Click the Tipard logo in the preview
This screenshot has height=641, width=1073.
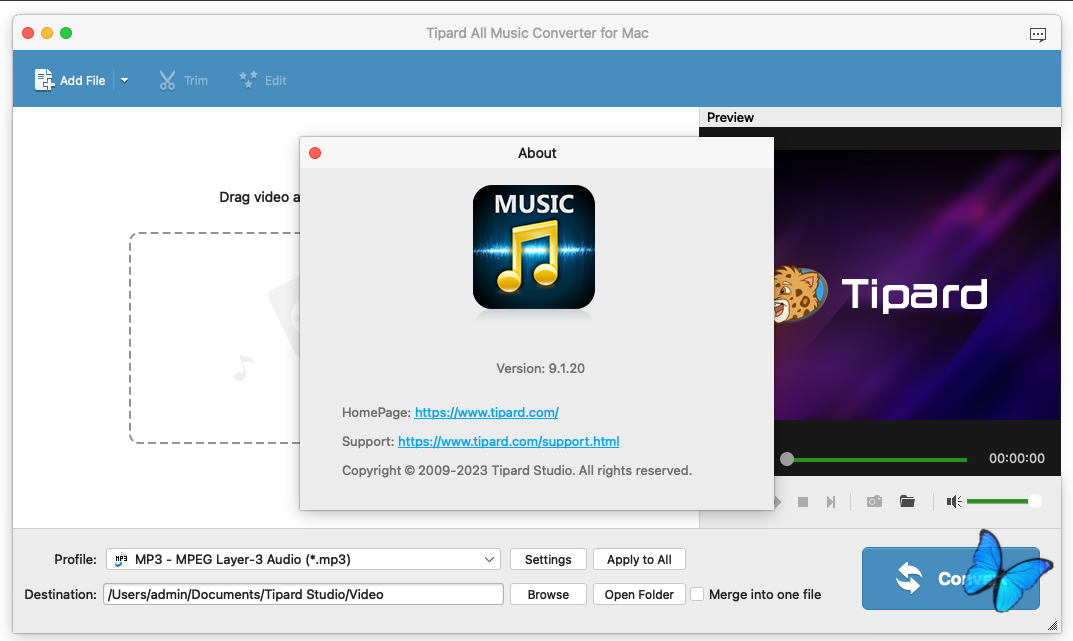click(881, 294)
